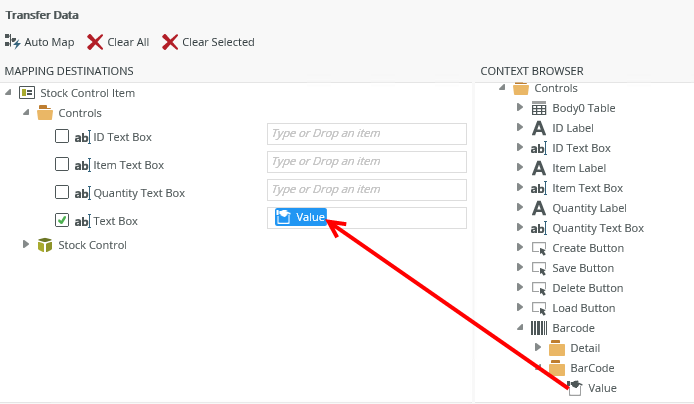Click the Clear Selected red X icon
The height and width of the screenshot is (404, 694).
point(170,42)
